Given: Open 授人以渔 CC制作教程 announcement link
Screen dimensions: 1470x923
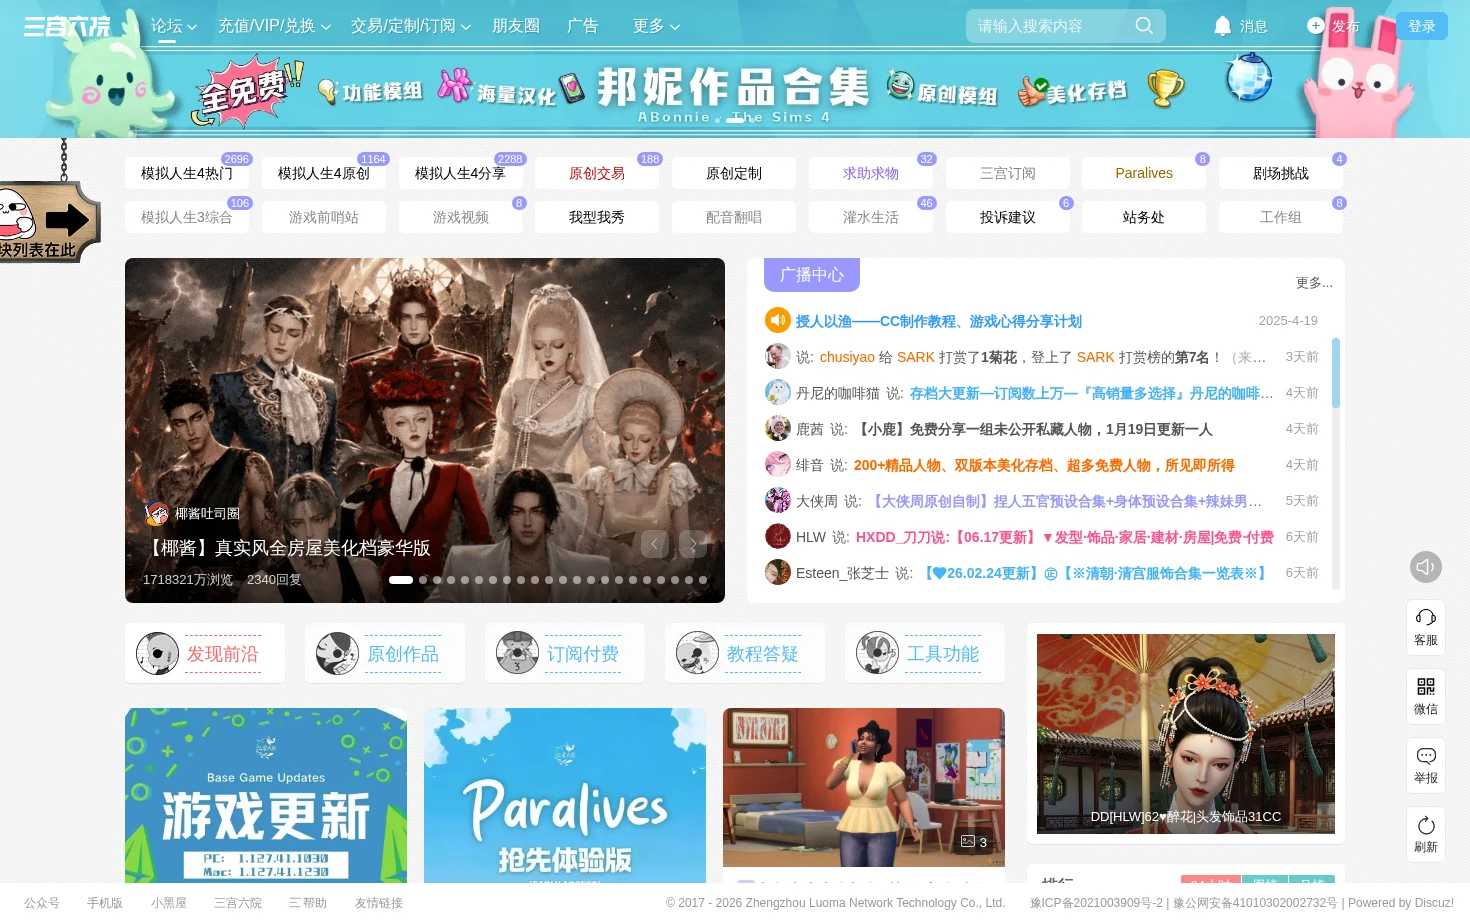Looking at the screenshot, I should [x=939, y=321].
